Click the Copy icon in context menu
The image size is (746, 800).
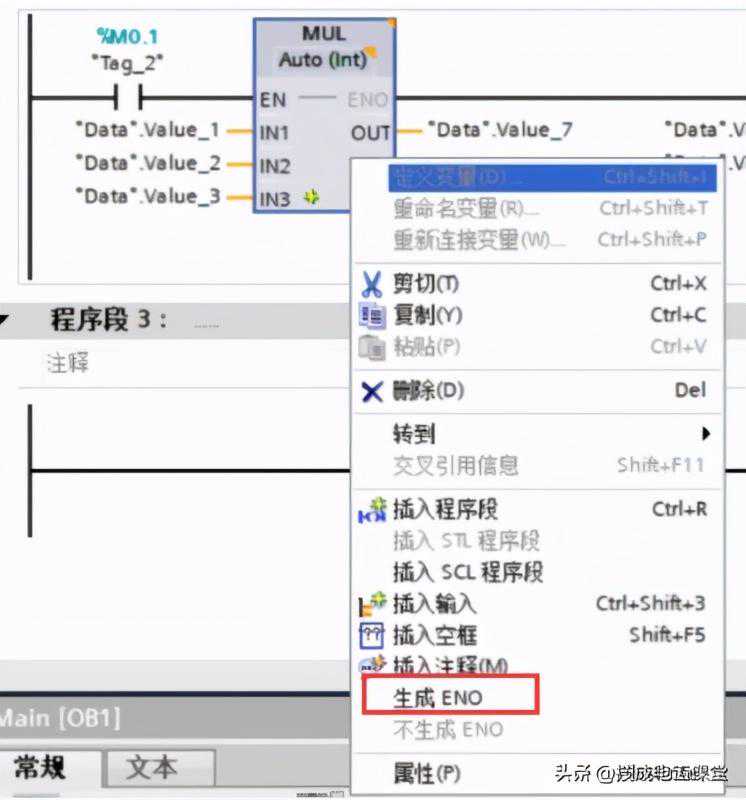tap(372, 316)
